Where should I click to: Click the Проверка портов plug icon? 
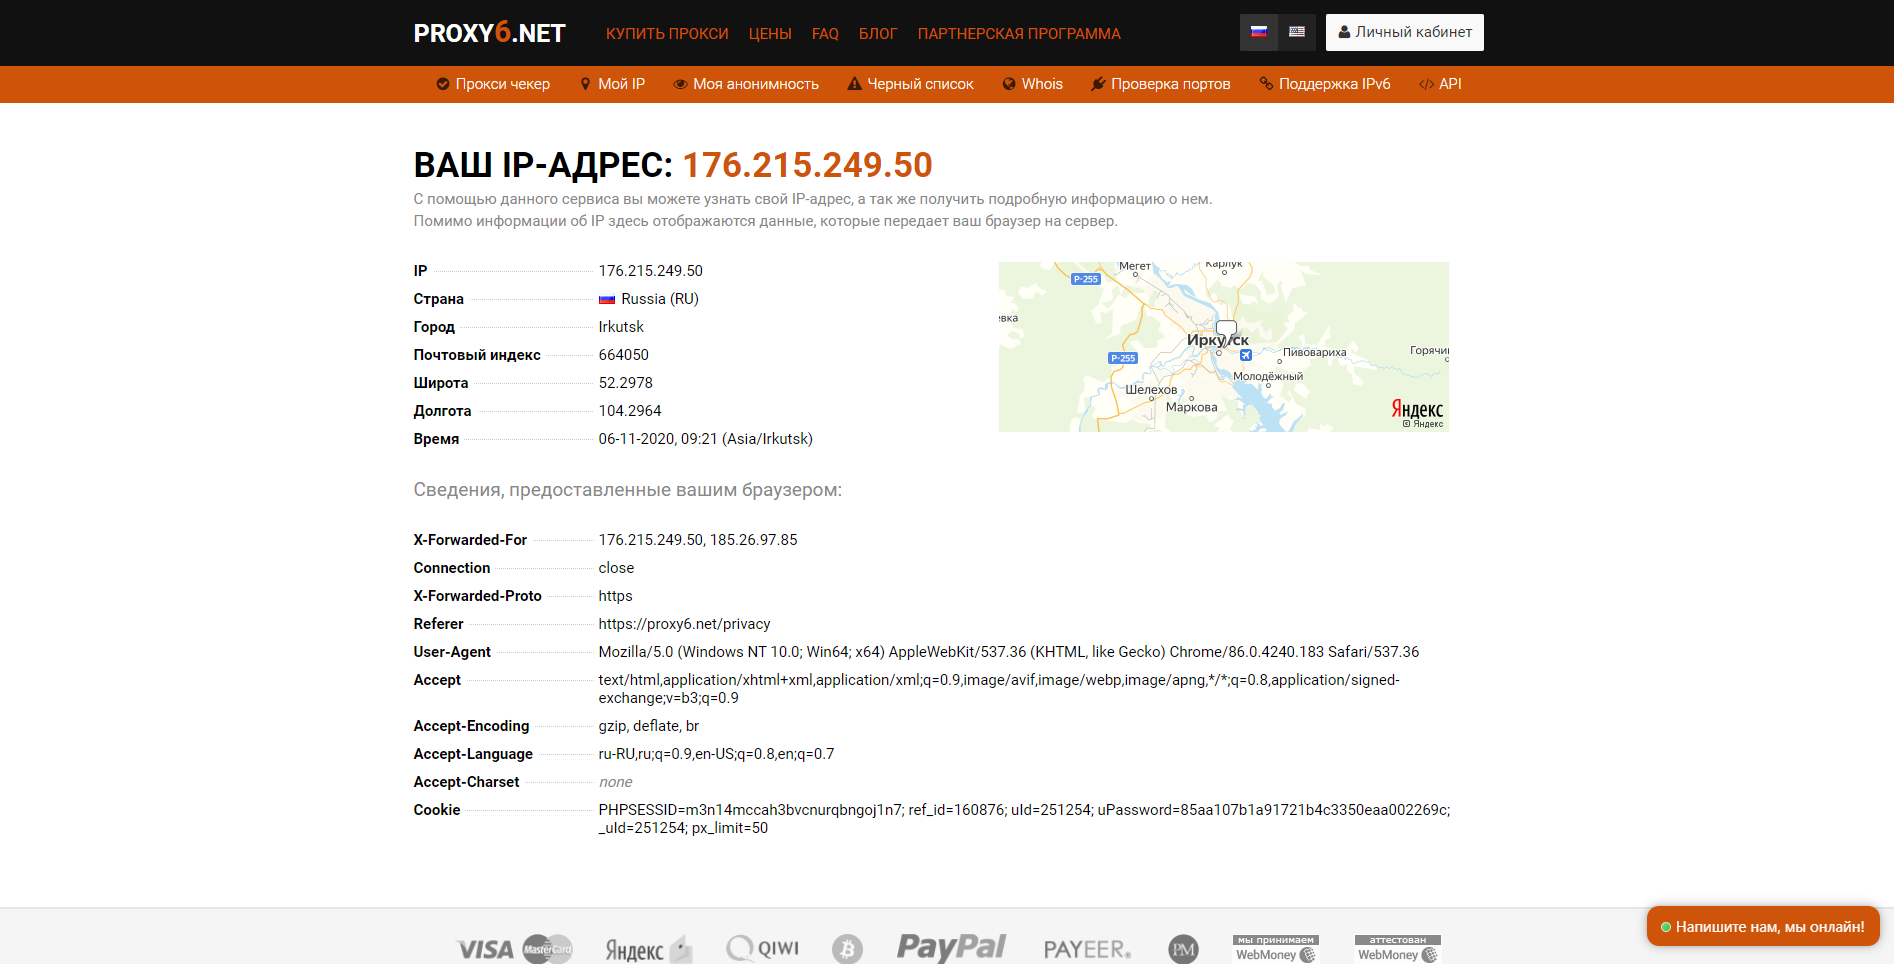click(x=1098, y=84)
